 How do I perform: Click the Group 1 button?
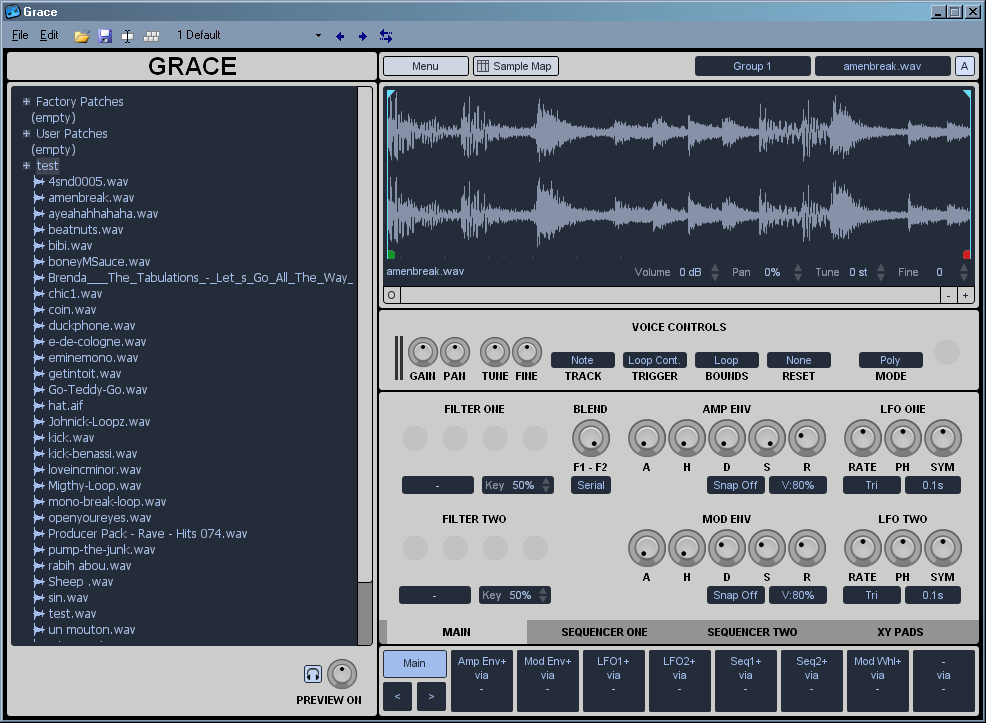(752, 66)
